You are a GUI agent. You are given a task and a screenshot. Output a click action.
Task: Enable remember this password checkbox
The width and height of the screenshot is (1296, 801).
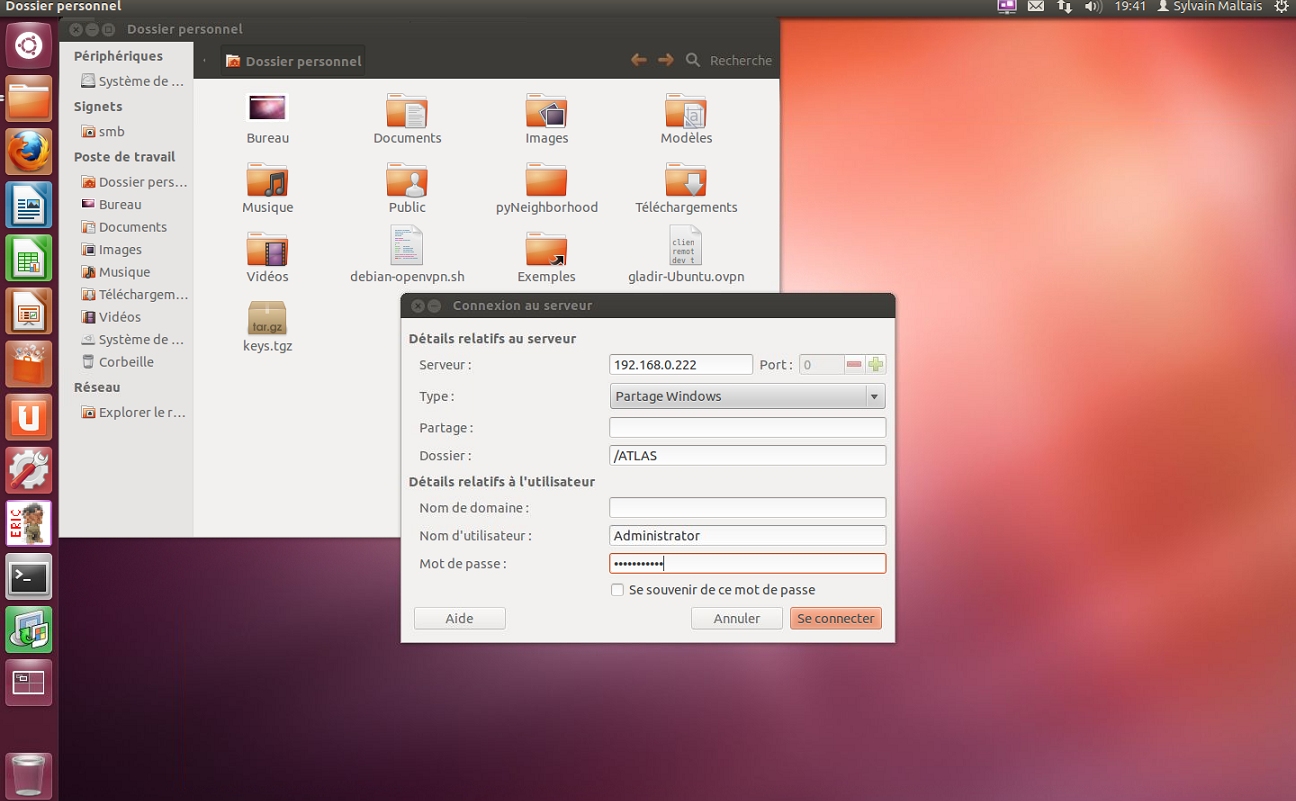point(618,590)
